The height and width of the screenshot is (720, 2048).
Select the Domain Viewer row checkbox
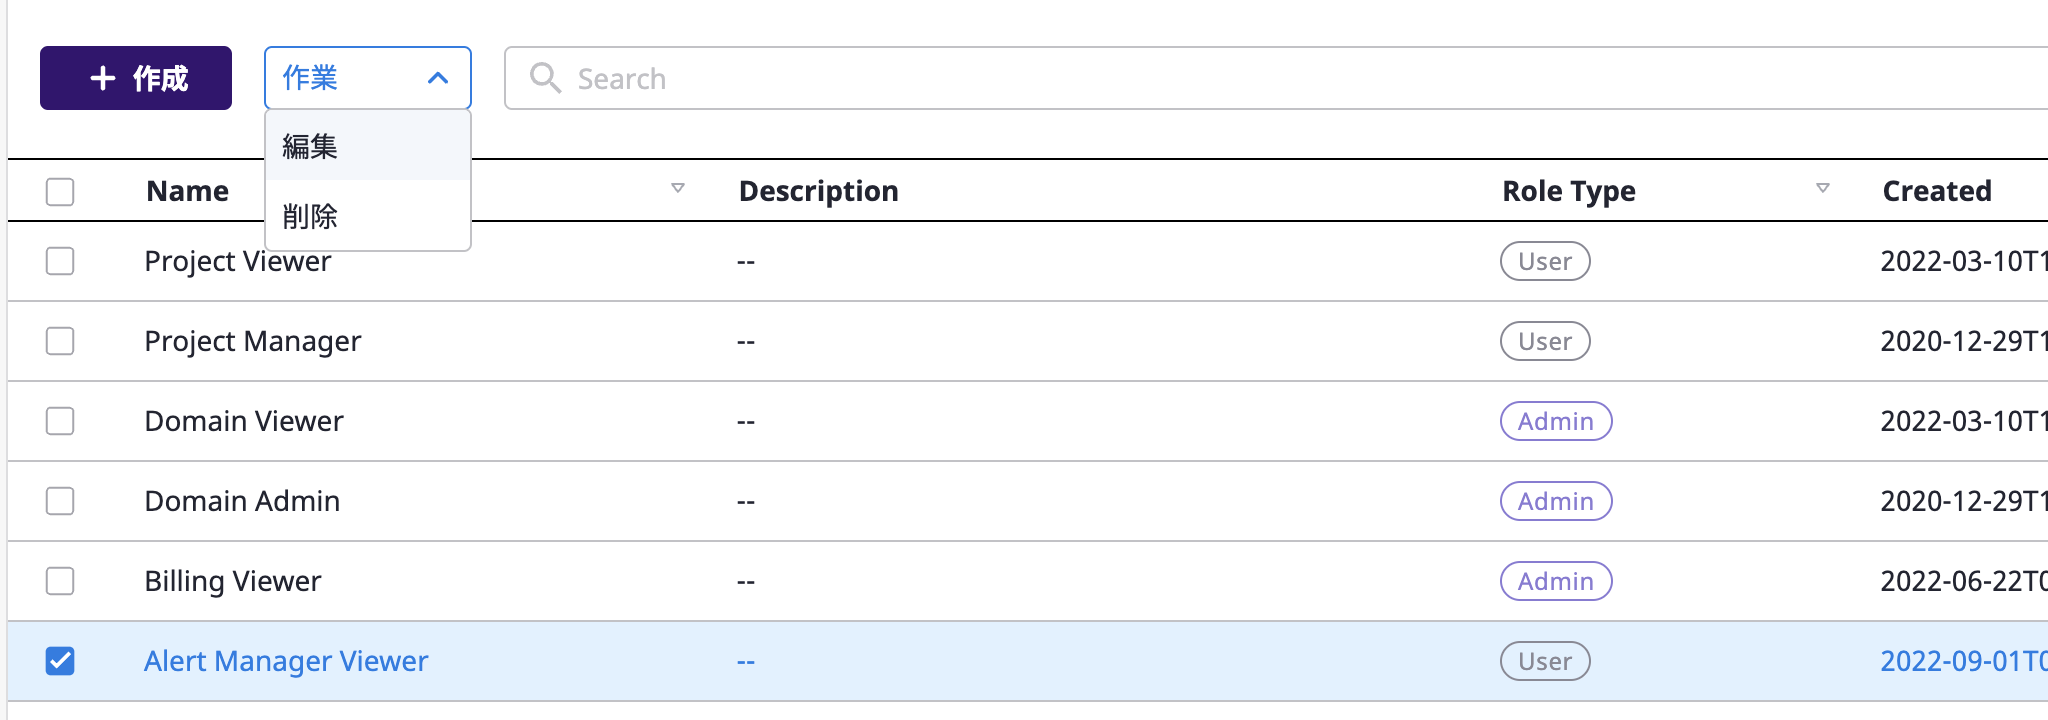[x=60, y=421]
